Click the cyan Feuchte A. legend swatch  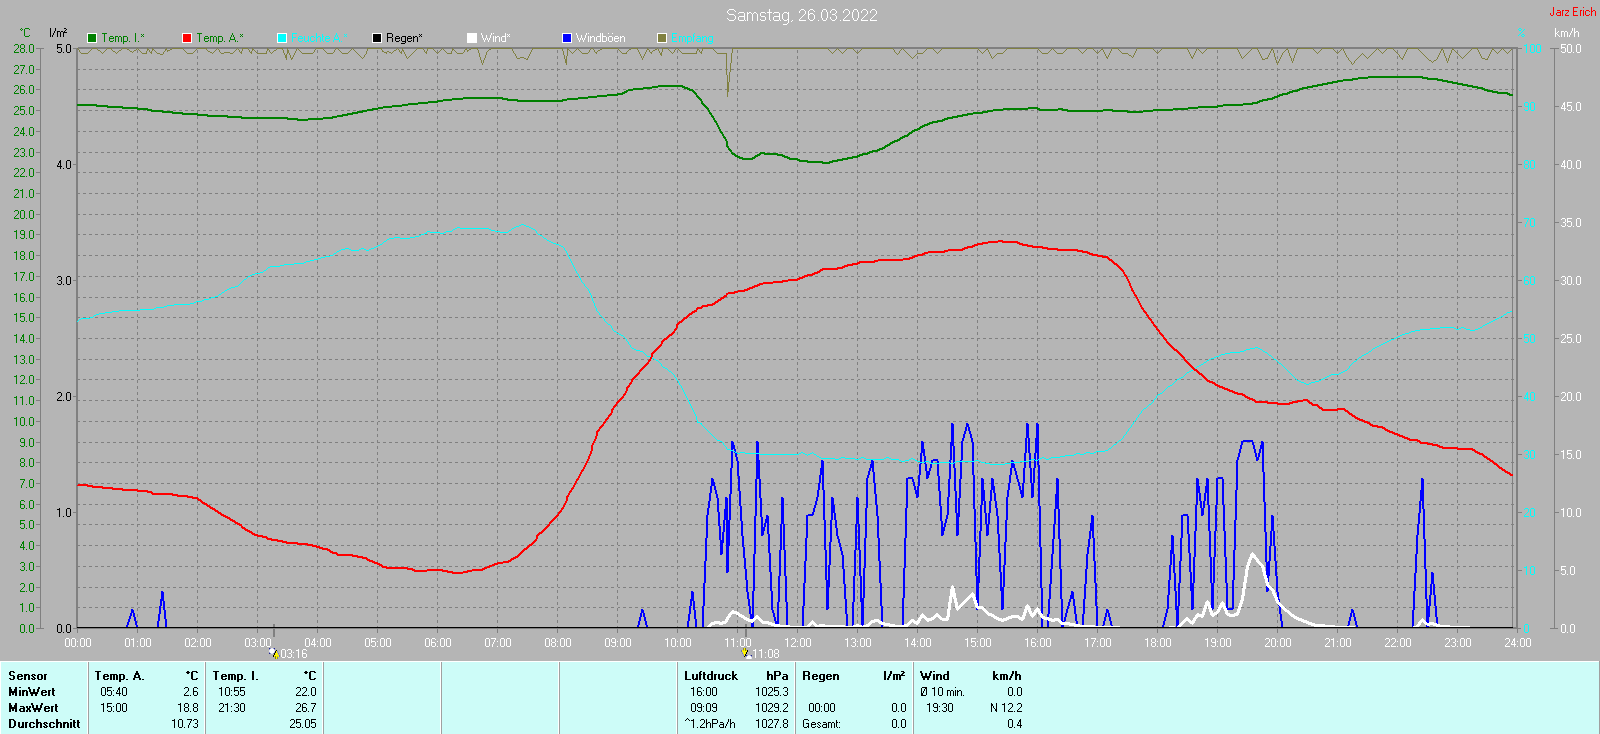point(282,38)
